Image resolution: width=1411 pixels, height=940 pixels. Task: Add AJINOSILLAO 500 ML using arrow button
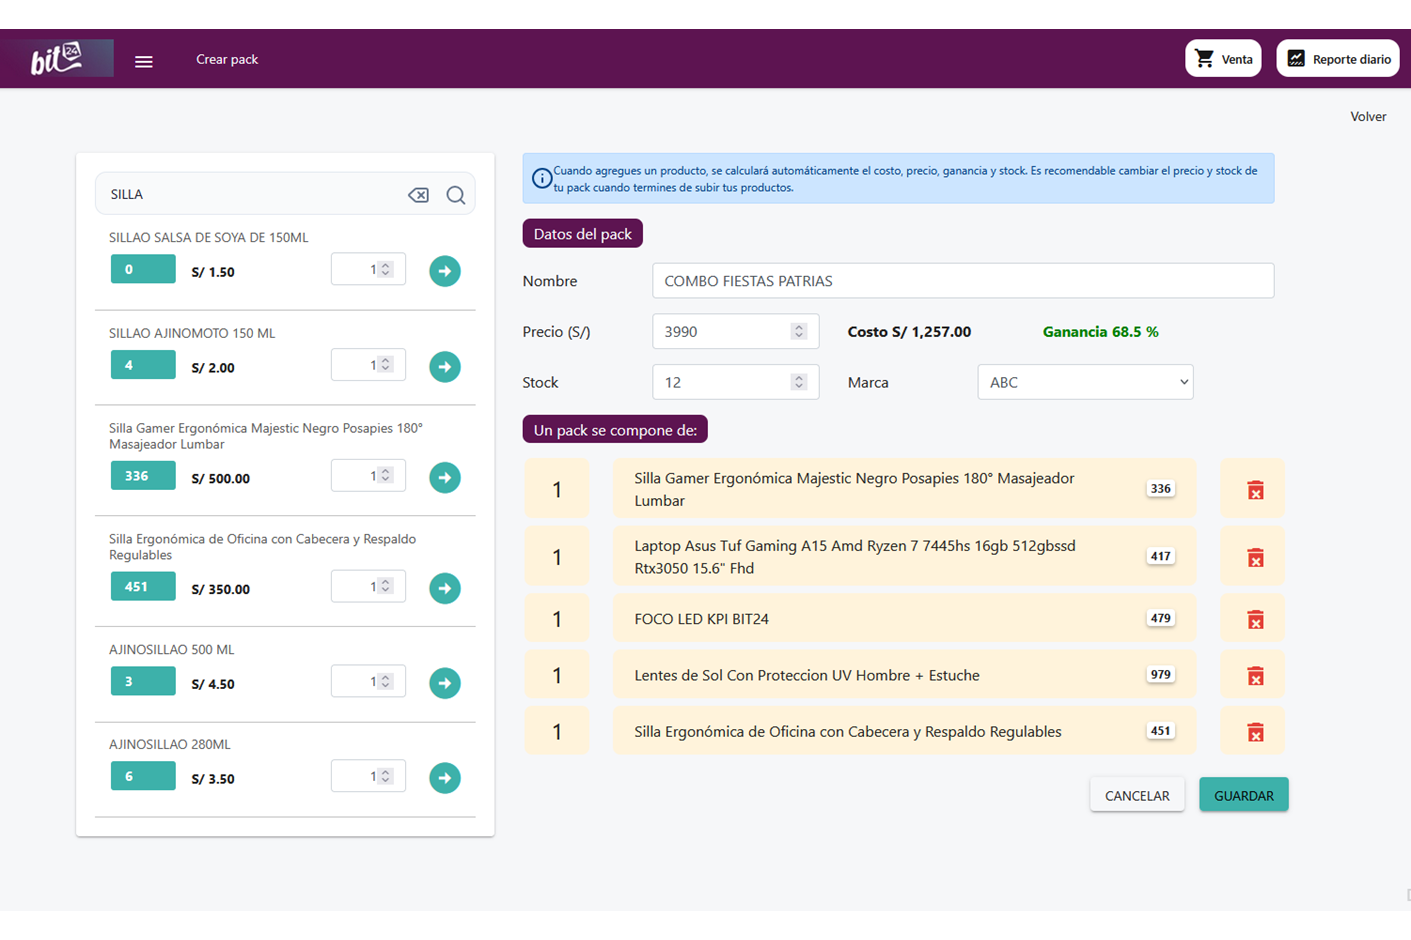pos(445,683)
